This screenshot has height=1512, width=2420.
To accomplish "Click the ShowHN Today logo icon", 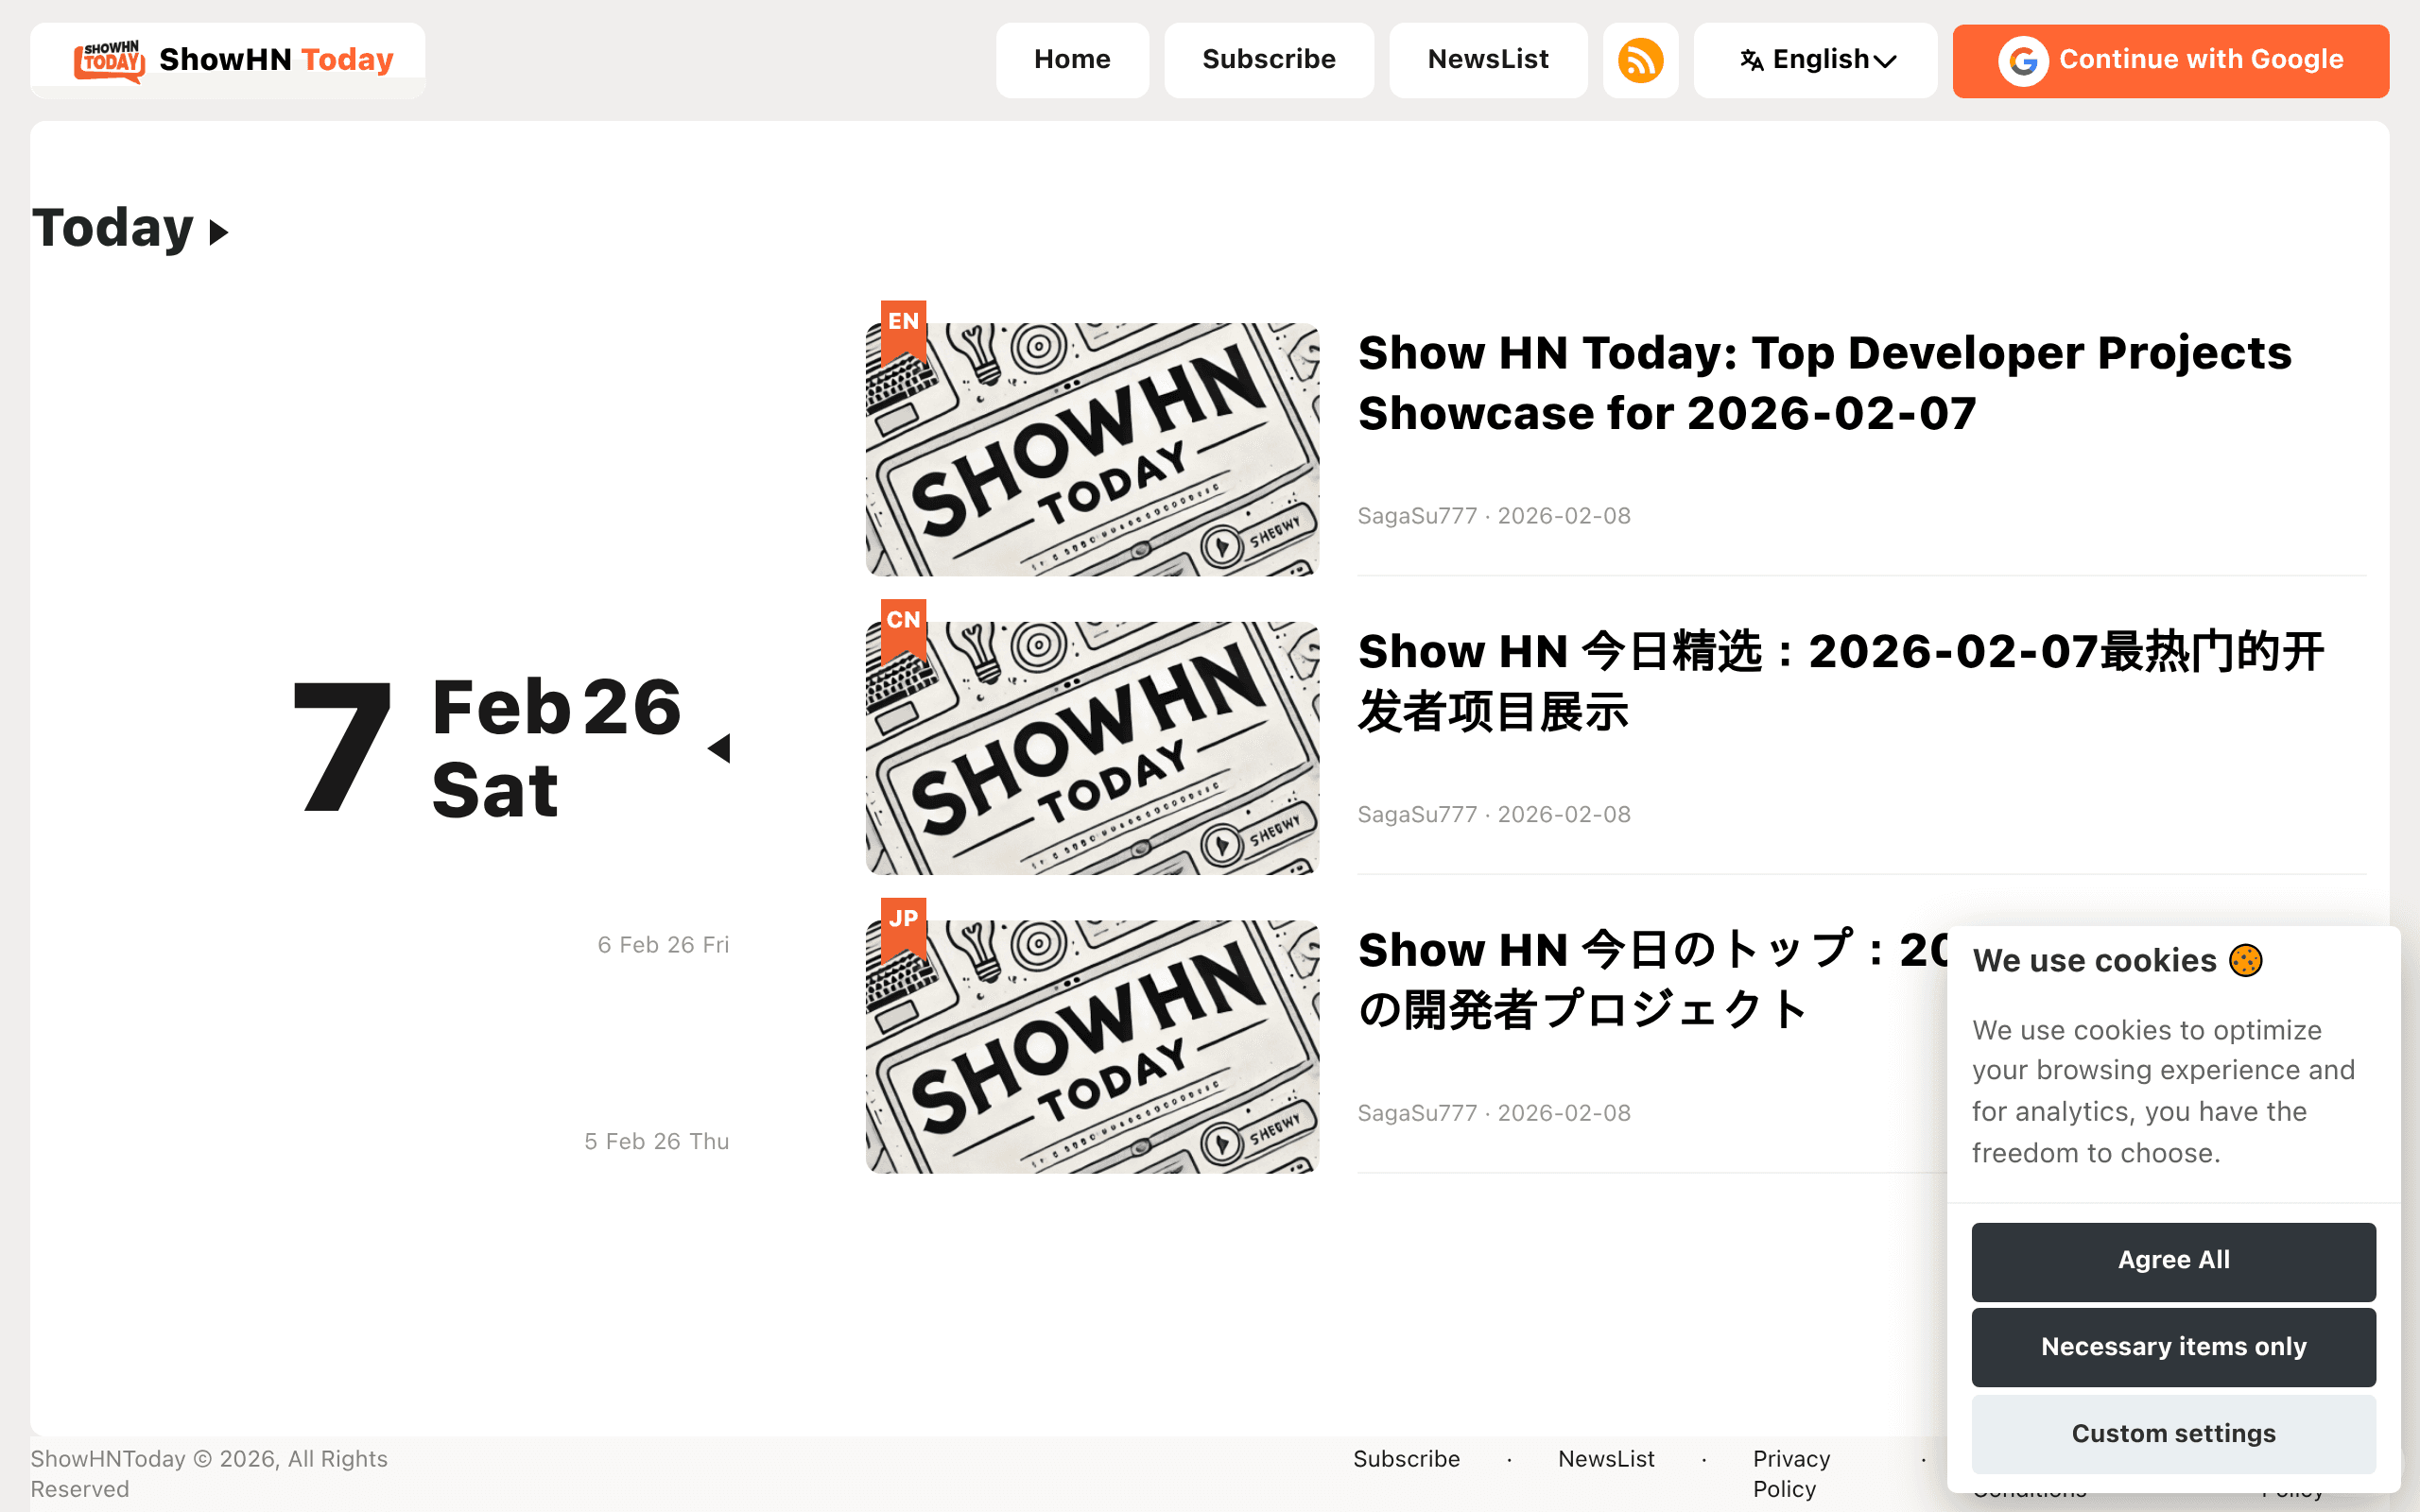I will (109, 60).
